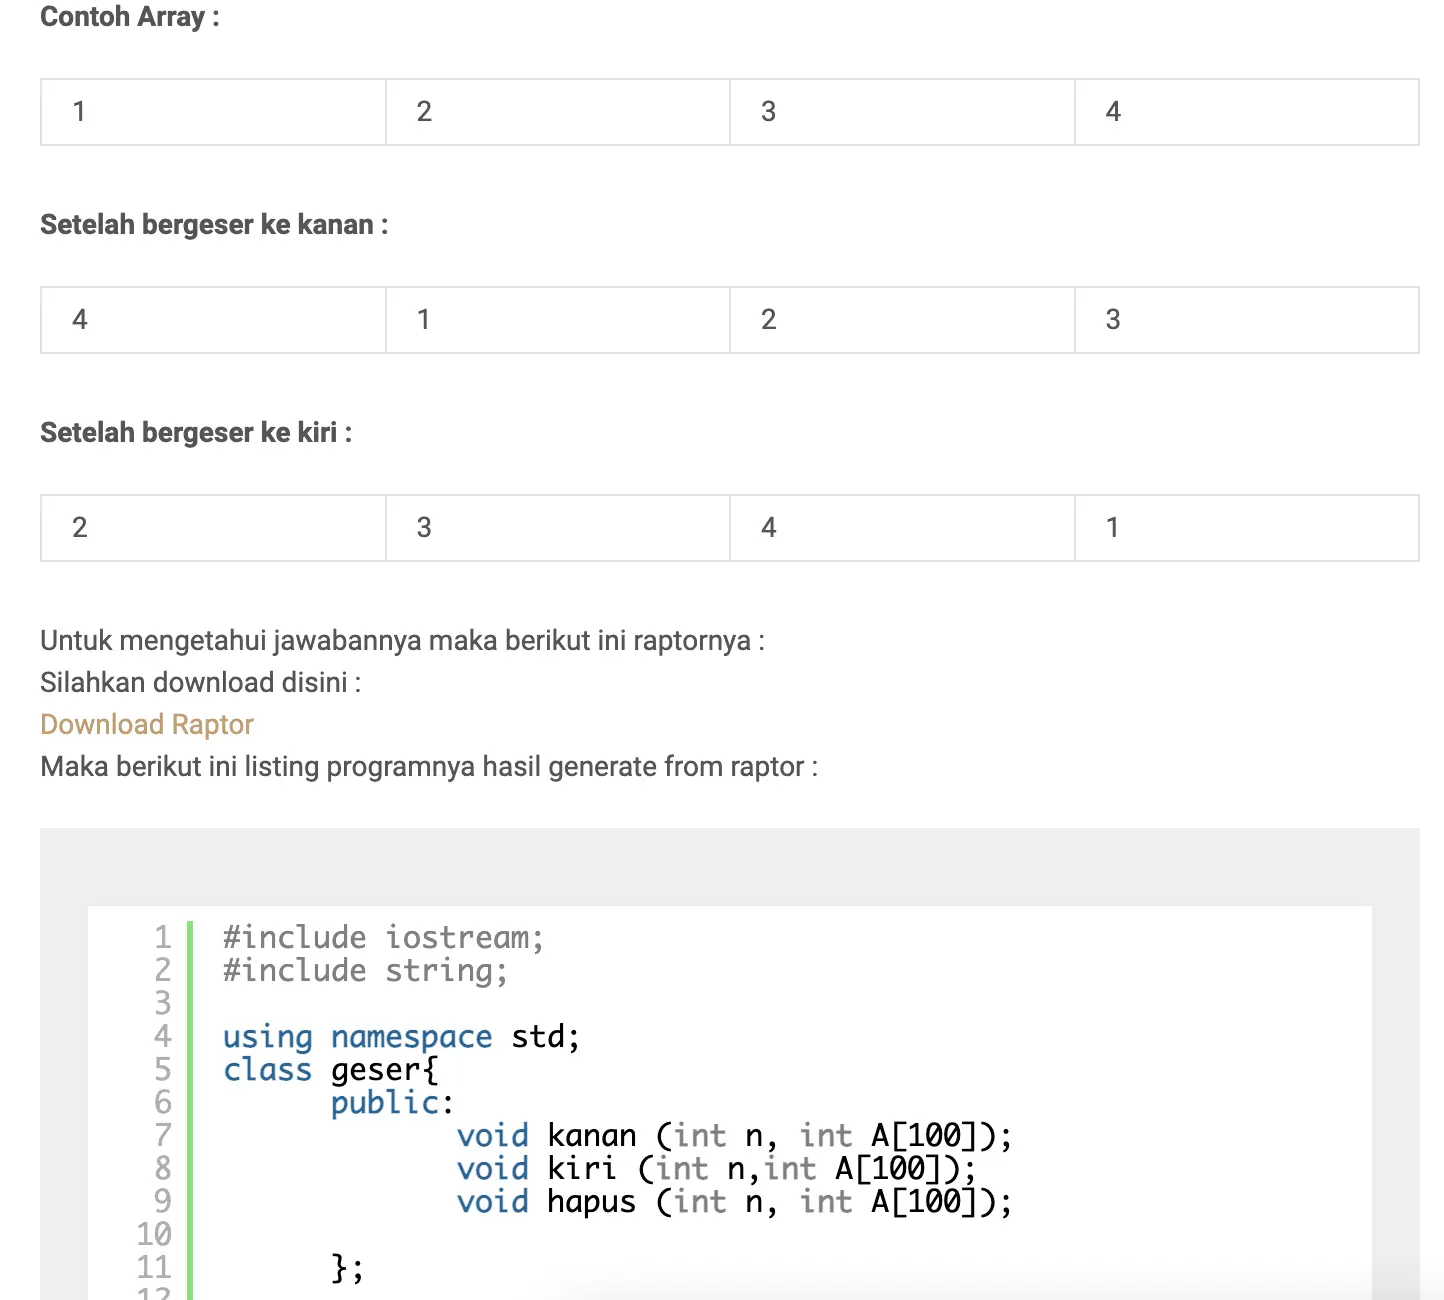Click 'Setelah bergeser ke kiri :' heading

click(196, 433)
